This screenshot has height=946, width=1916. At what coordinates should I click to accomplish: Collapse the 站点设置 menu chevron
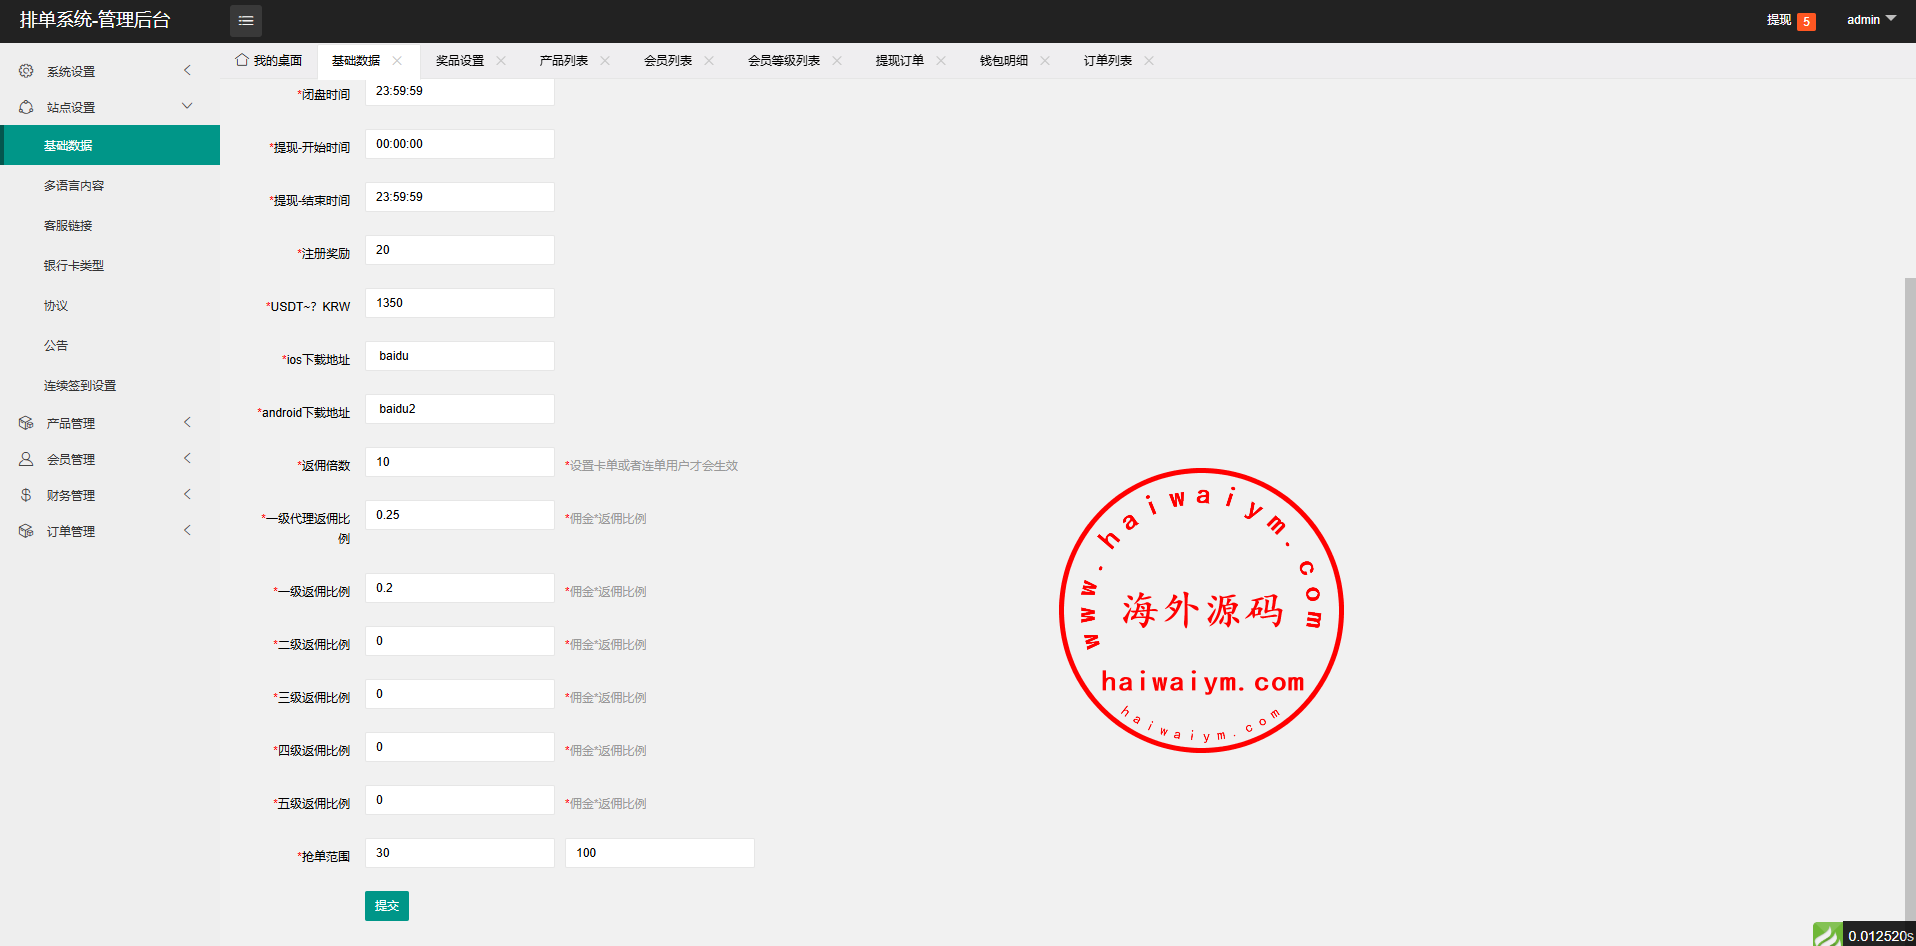(187, 106)
